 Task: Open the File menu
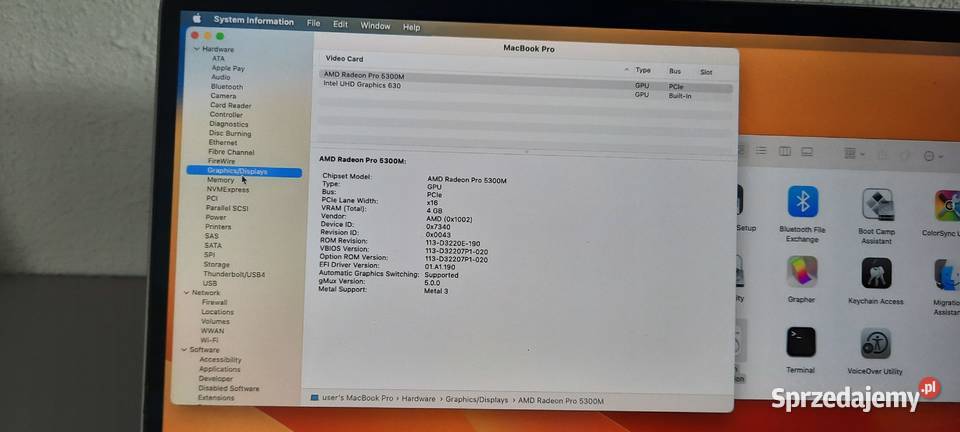pos(313,23)
